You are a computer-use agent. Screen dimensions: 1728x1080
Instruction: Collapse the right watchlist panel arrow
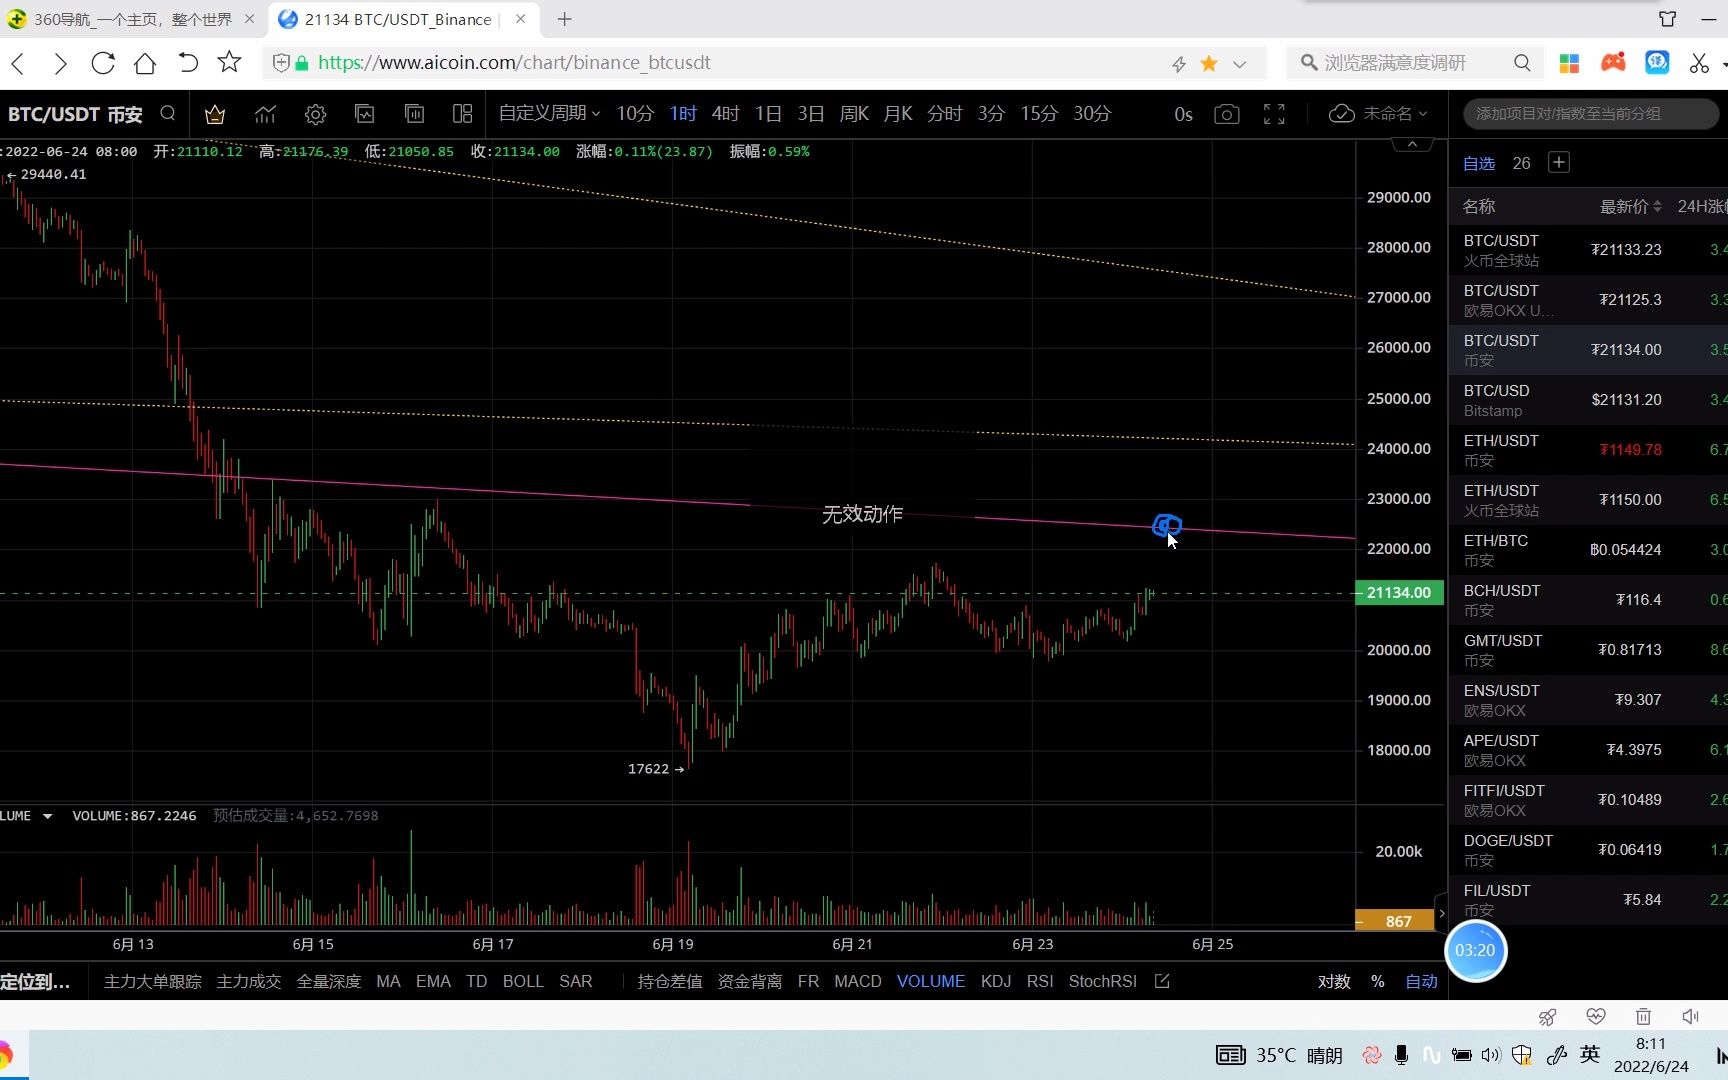click(1441, 913)
